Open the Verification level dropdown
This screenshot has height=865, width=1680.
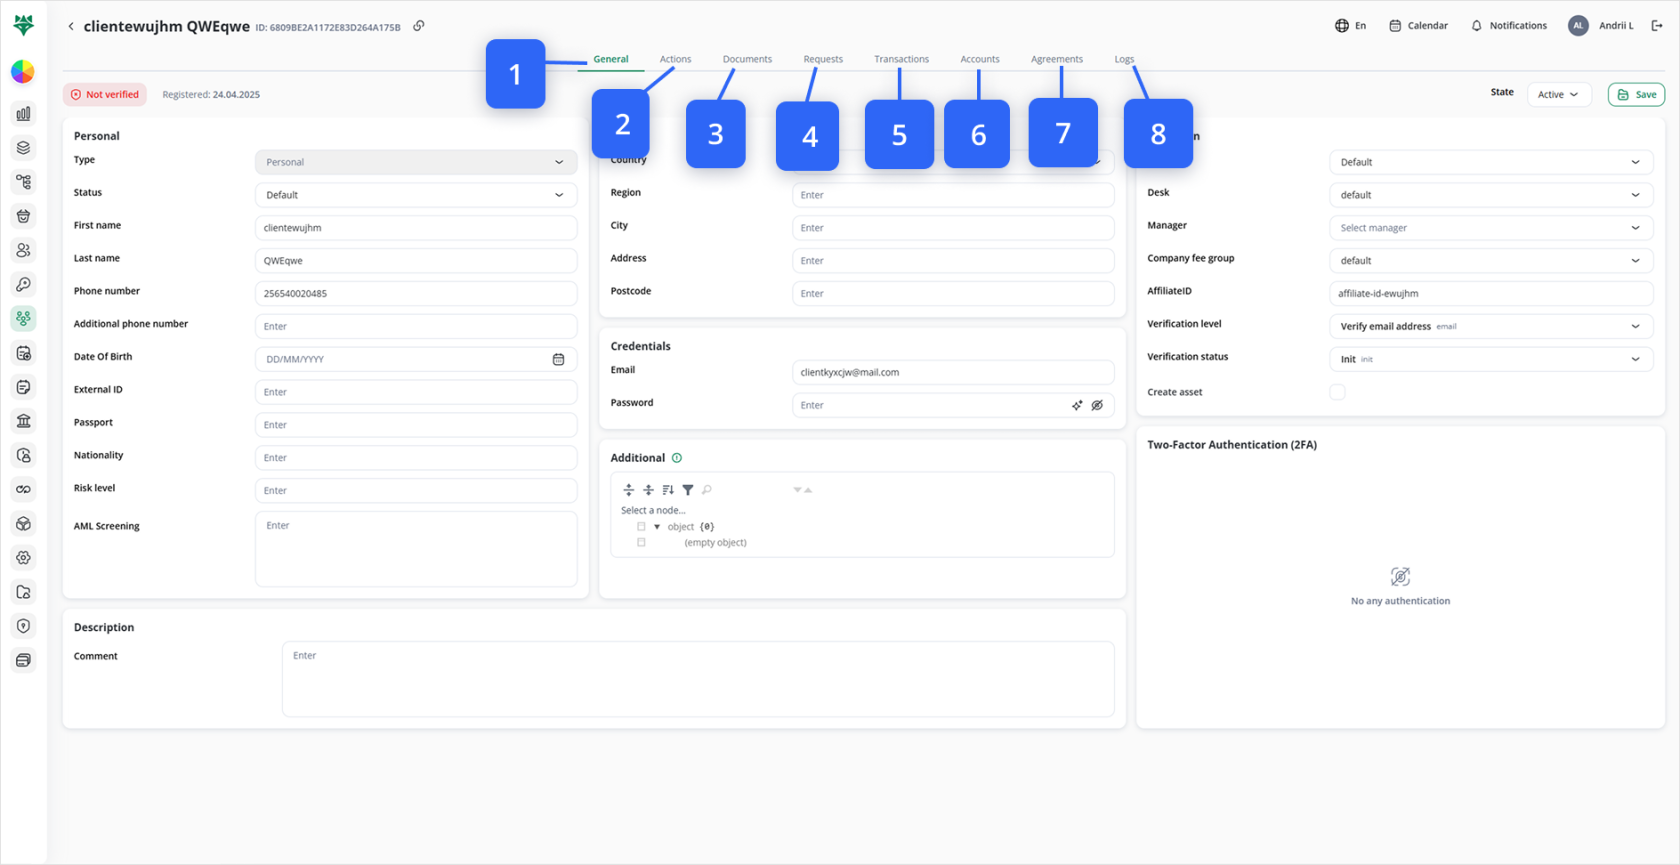click(1491, 326)
